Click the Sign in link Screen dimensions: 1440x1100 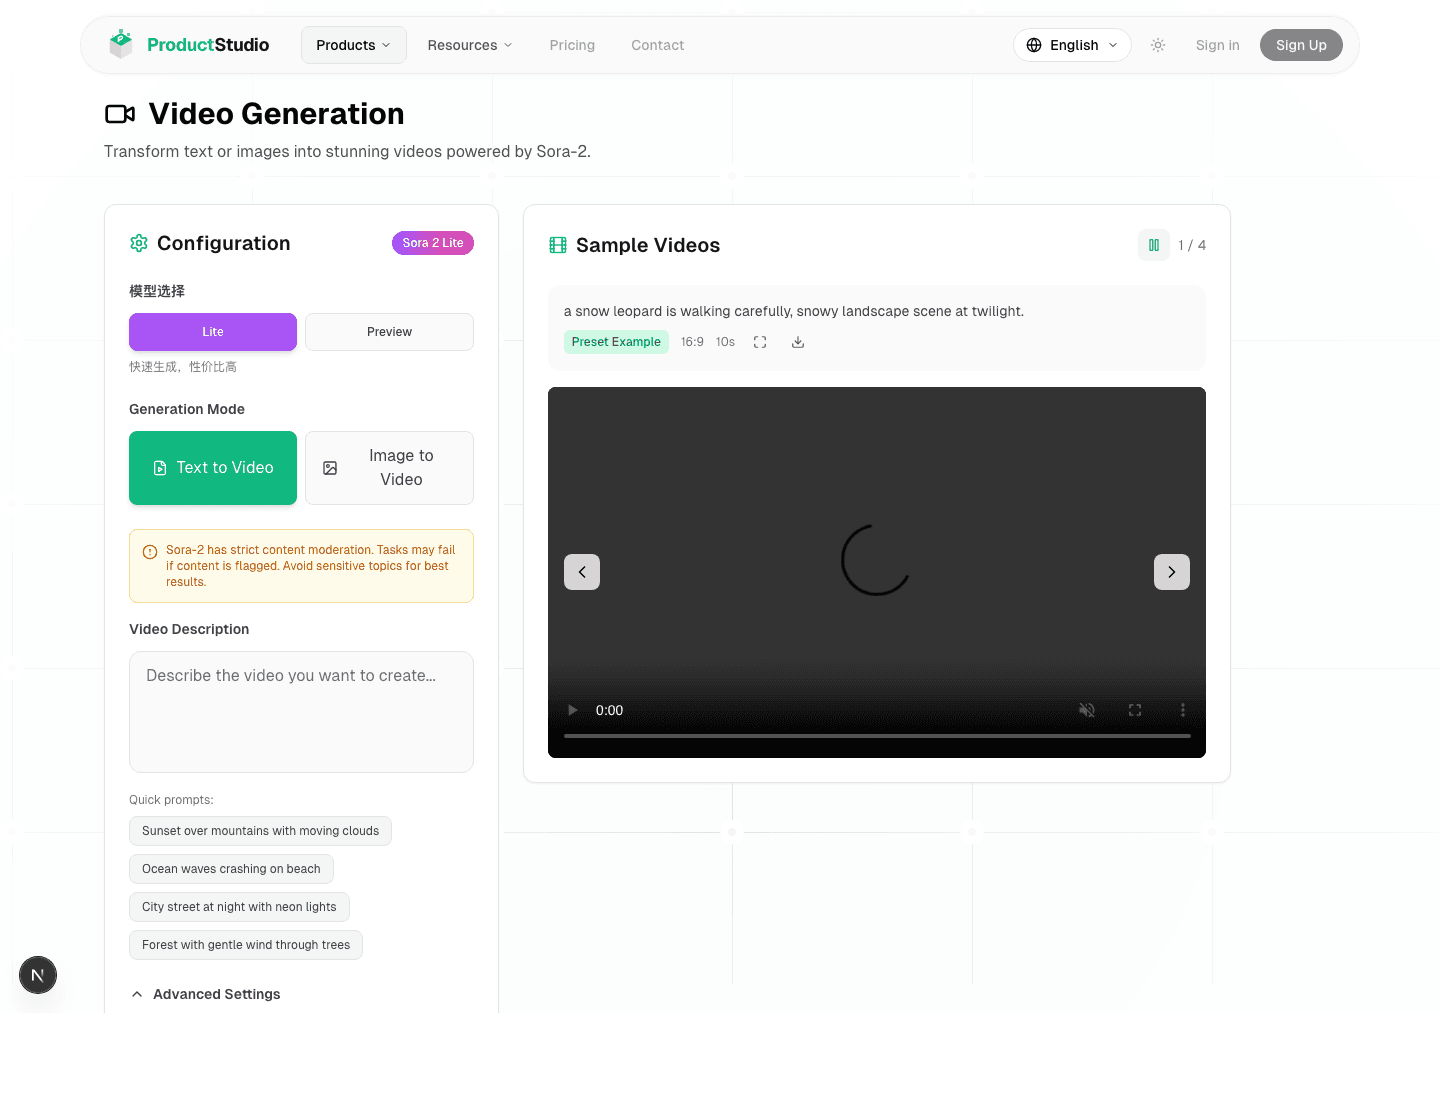[1218, 45]
